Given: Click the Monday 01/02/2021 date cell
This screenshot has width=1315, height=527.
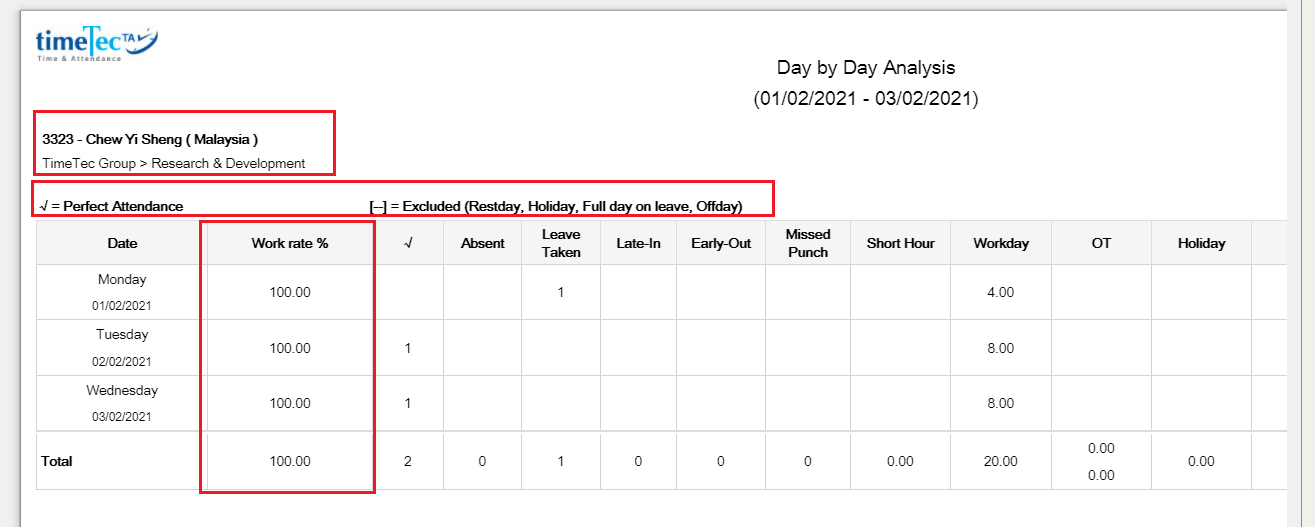Looking at the screenshot, I should 122,292.
